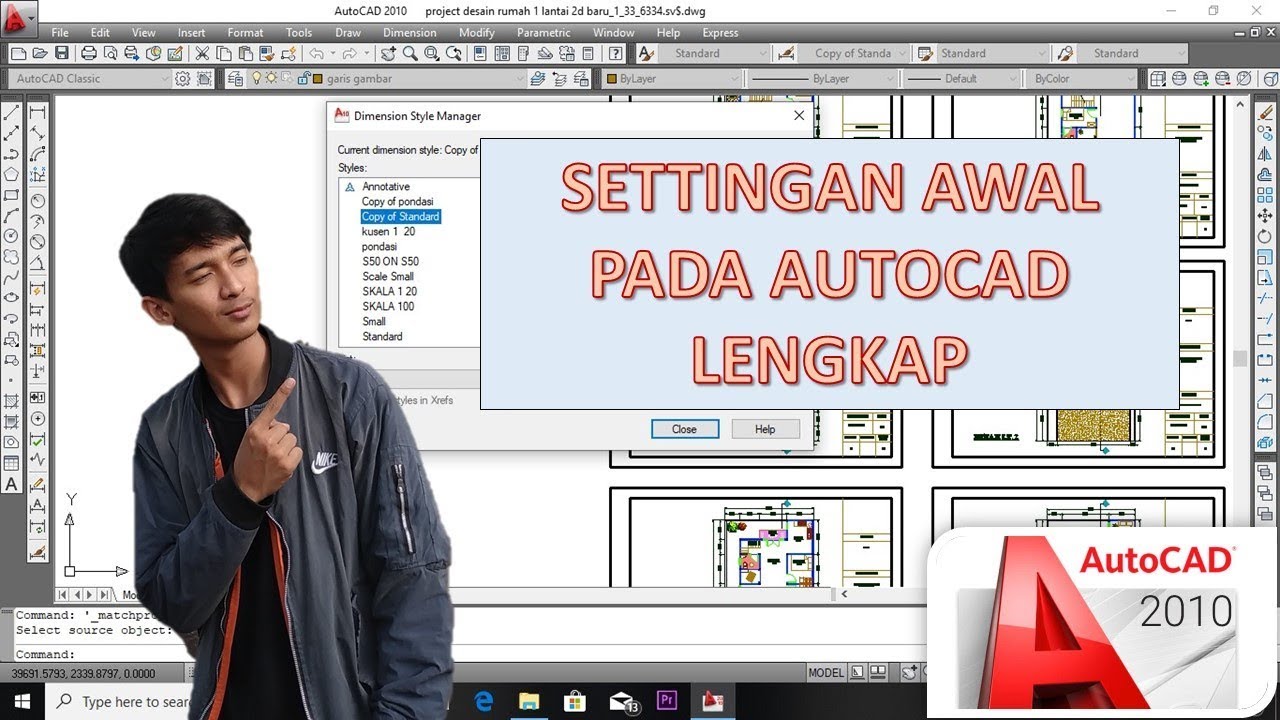
Task: Expand the Default lineweight dropdown
Action: (961, 78)
